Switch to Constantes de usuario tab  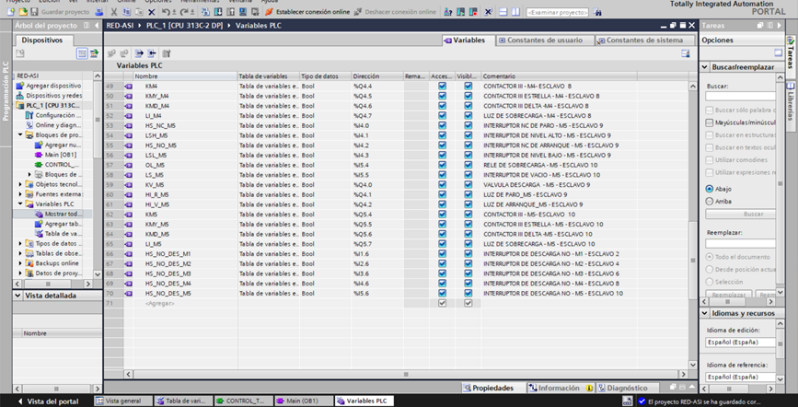[545, 40]
